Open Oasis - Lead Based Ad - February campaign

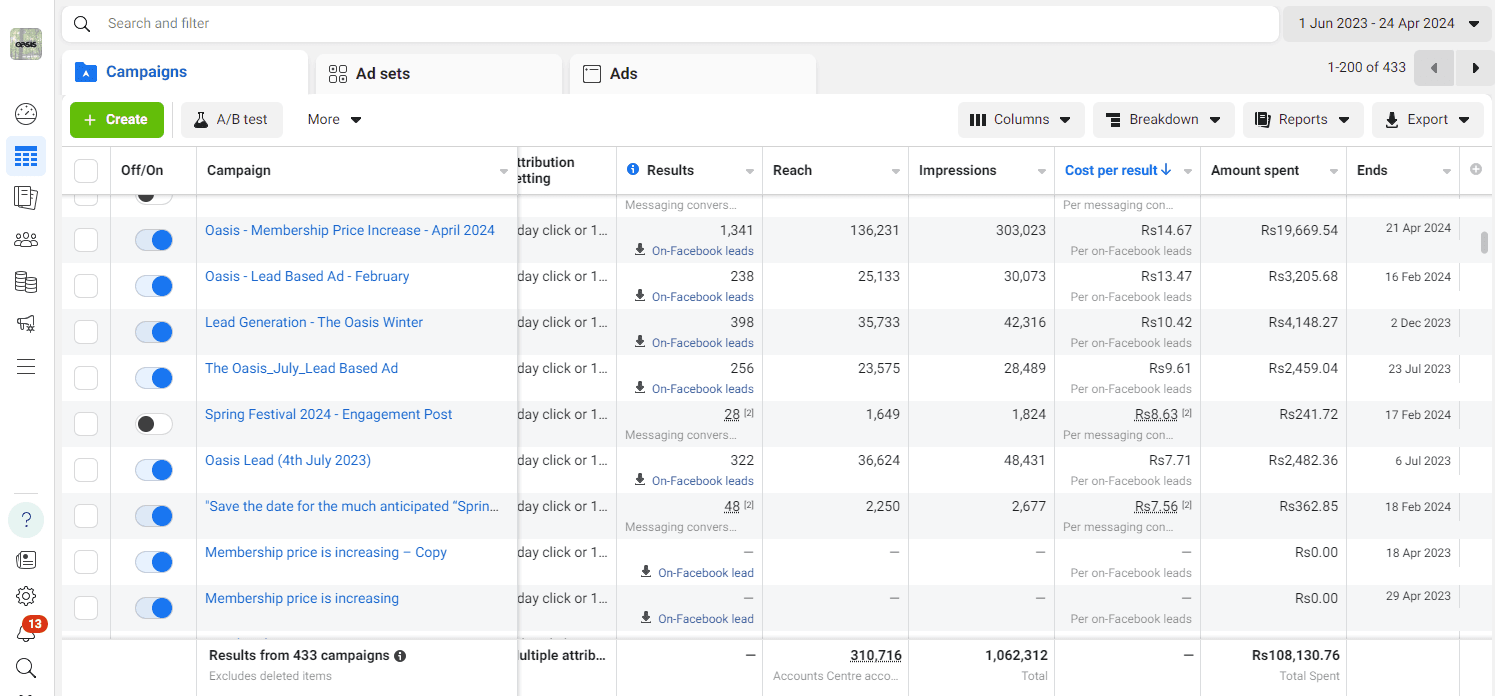click(307, 276)
